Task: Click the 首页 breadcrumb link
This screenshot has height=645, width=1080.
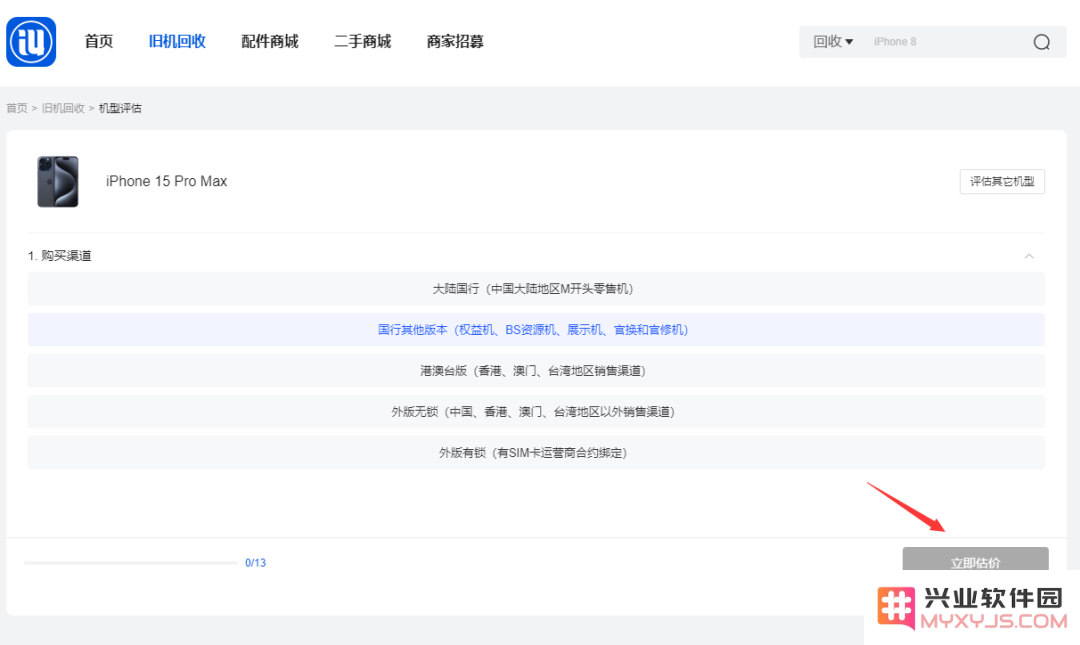Action: 17,108
